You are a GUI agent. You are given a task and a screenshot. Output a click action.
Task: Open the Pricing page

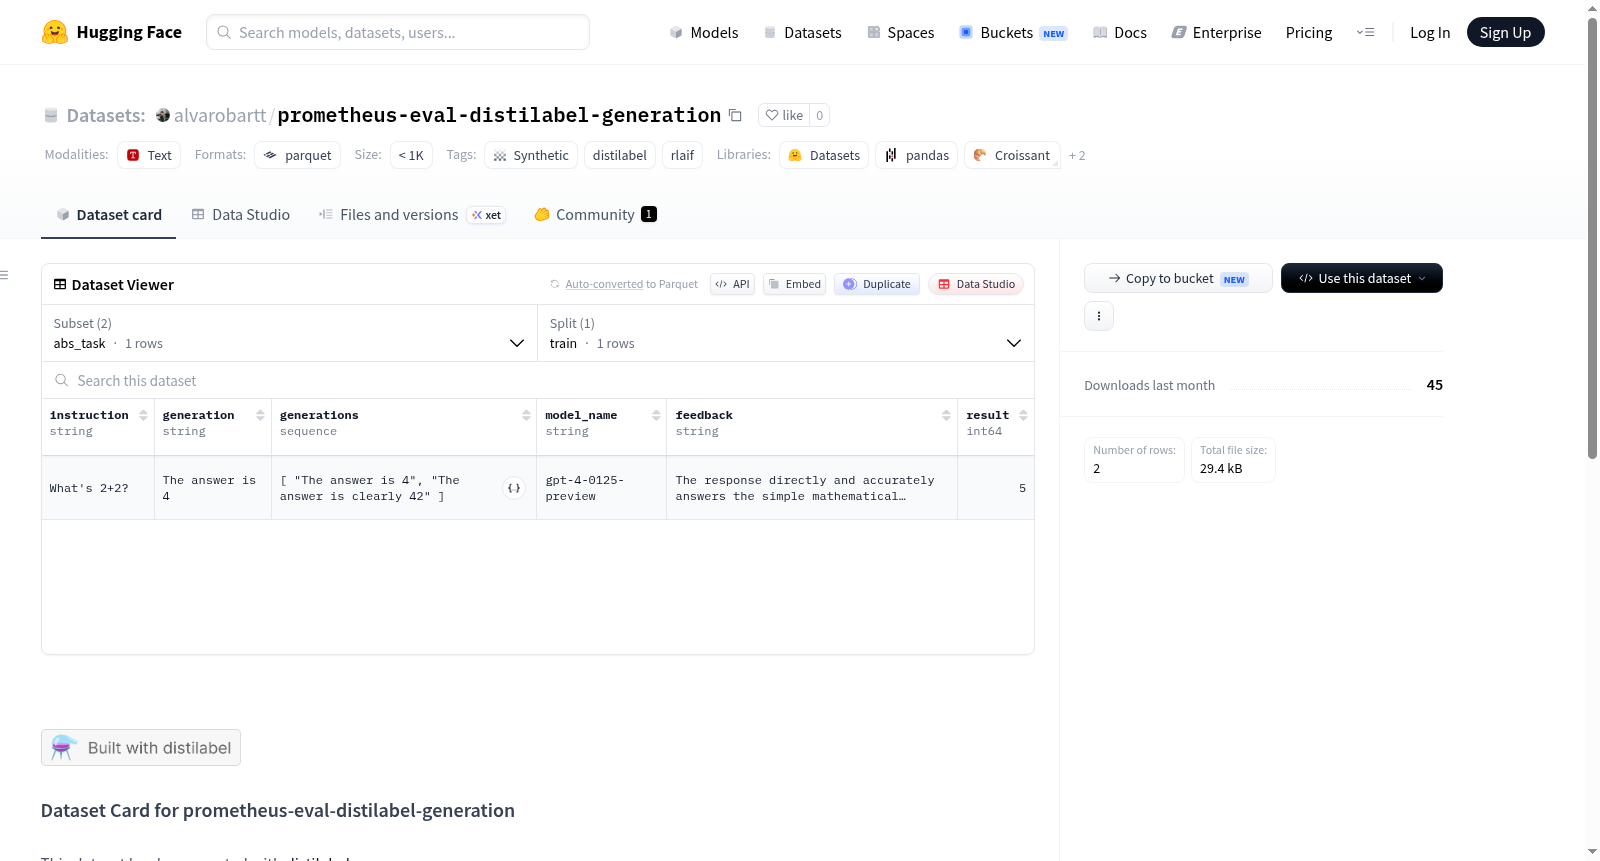[1309, 32]
